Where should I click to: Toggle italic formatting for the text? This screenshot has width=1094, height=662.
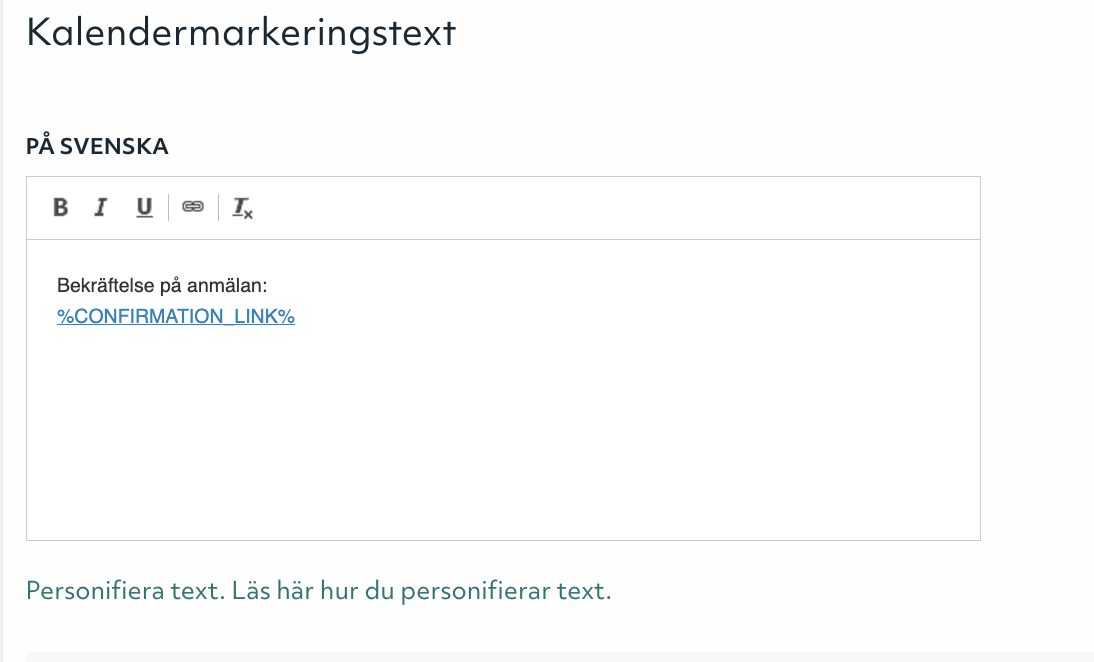coord(101,207)
